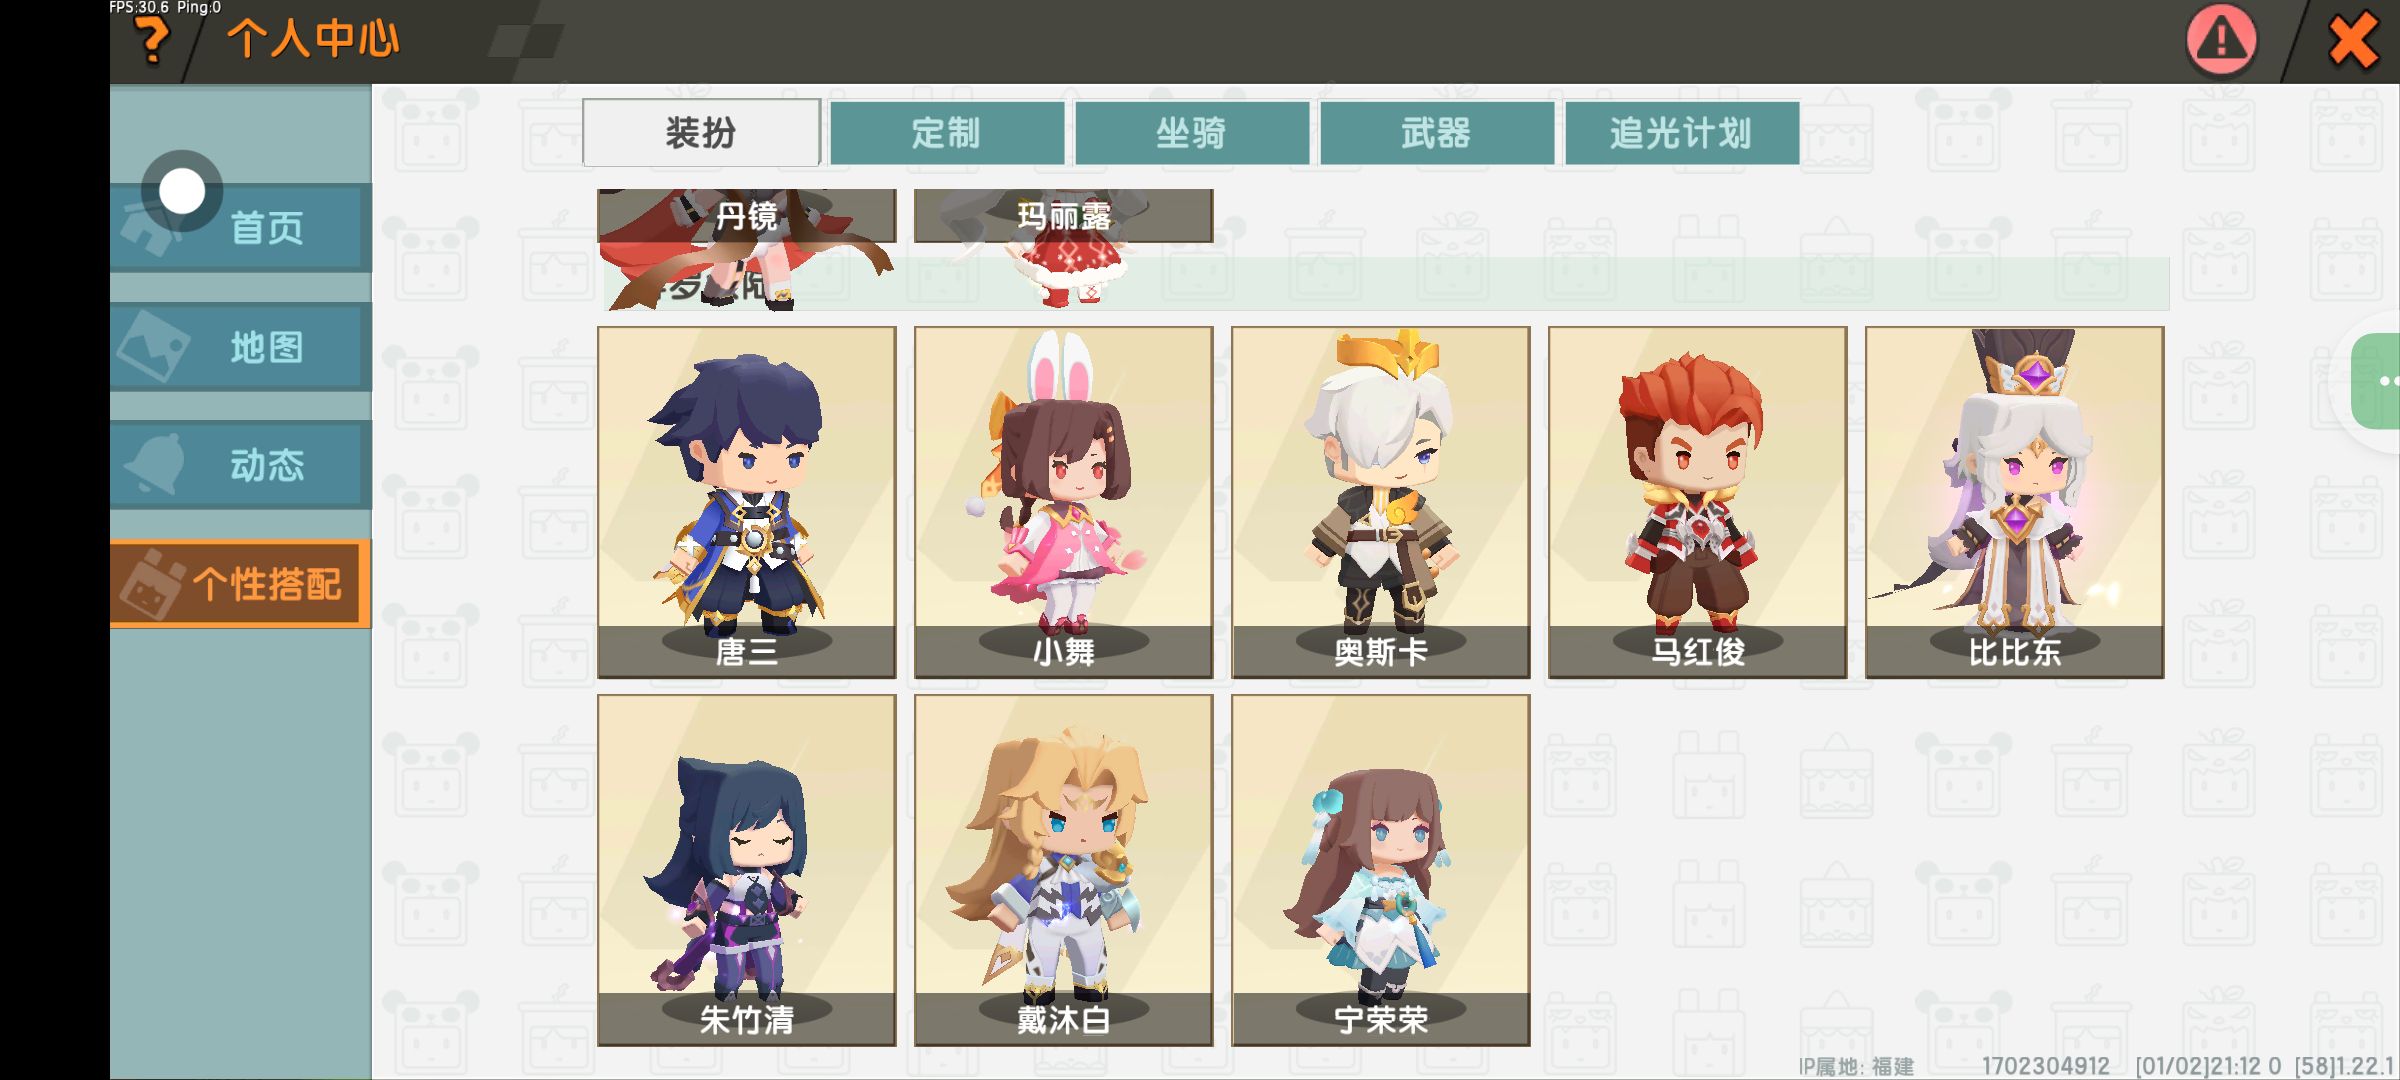Open the help question mark icon
2400x1080 pixels.
tap(153, 40)
